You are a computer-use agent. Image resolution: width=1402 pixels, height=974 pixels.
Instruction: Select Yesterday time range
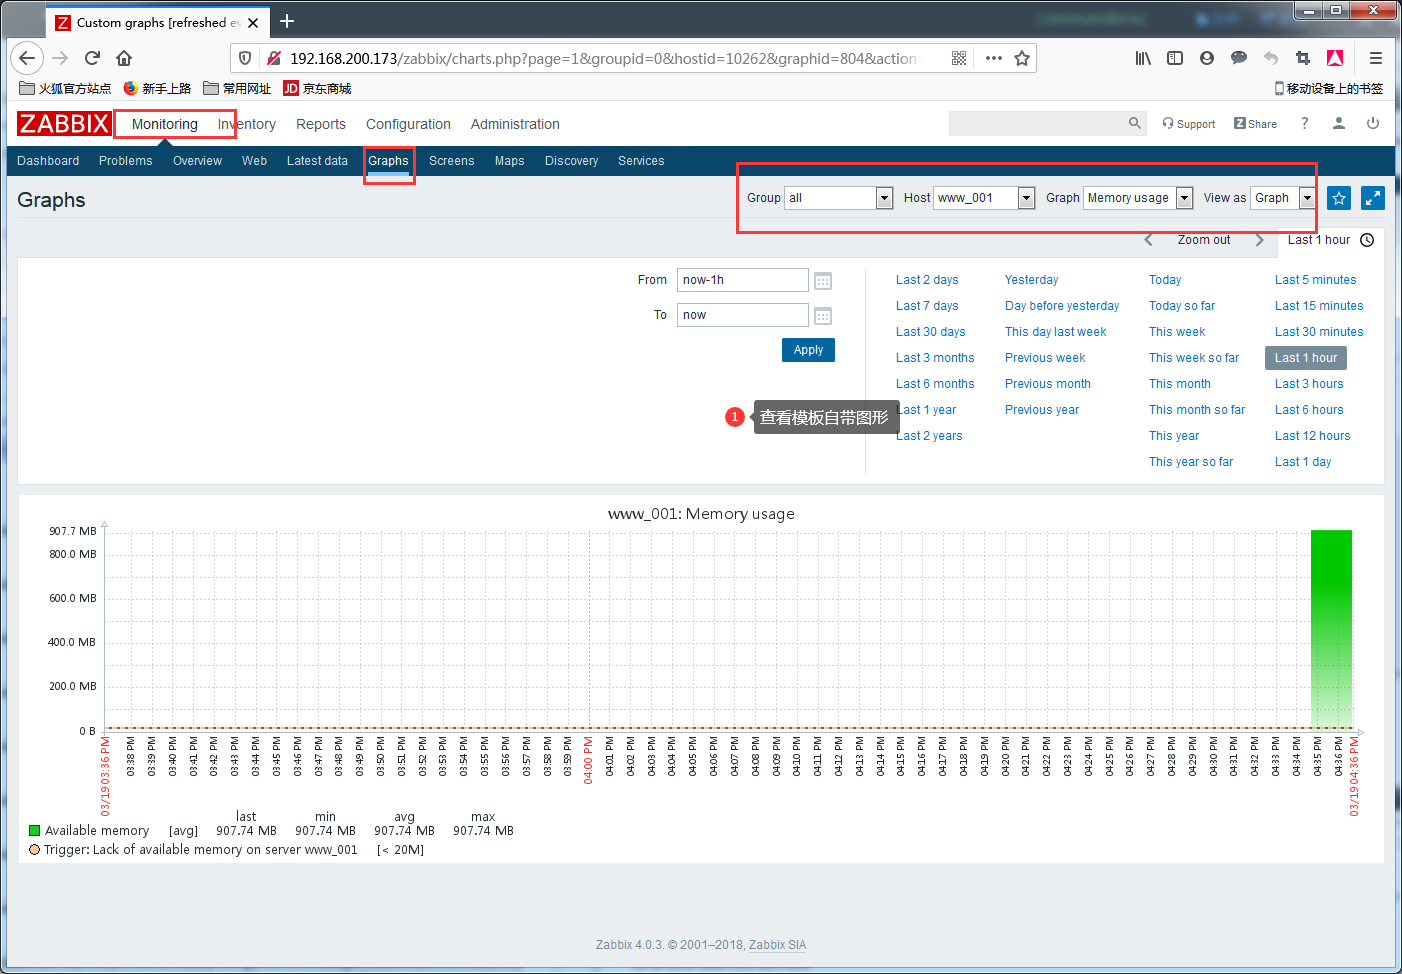click(x=1031, y=280)
